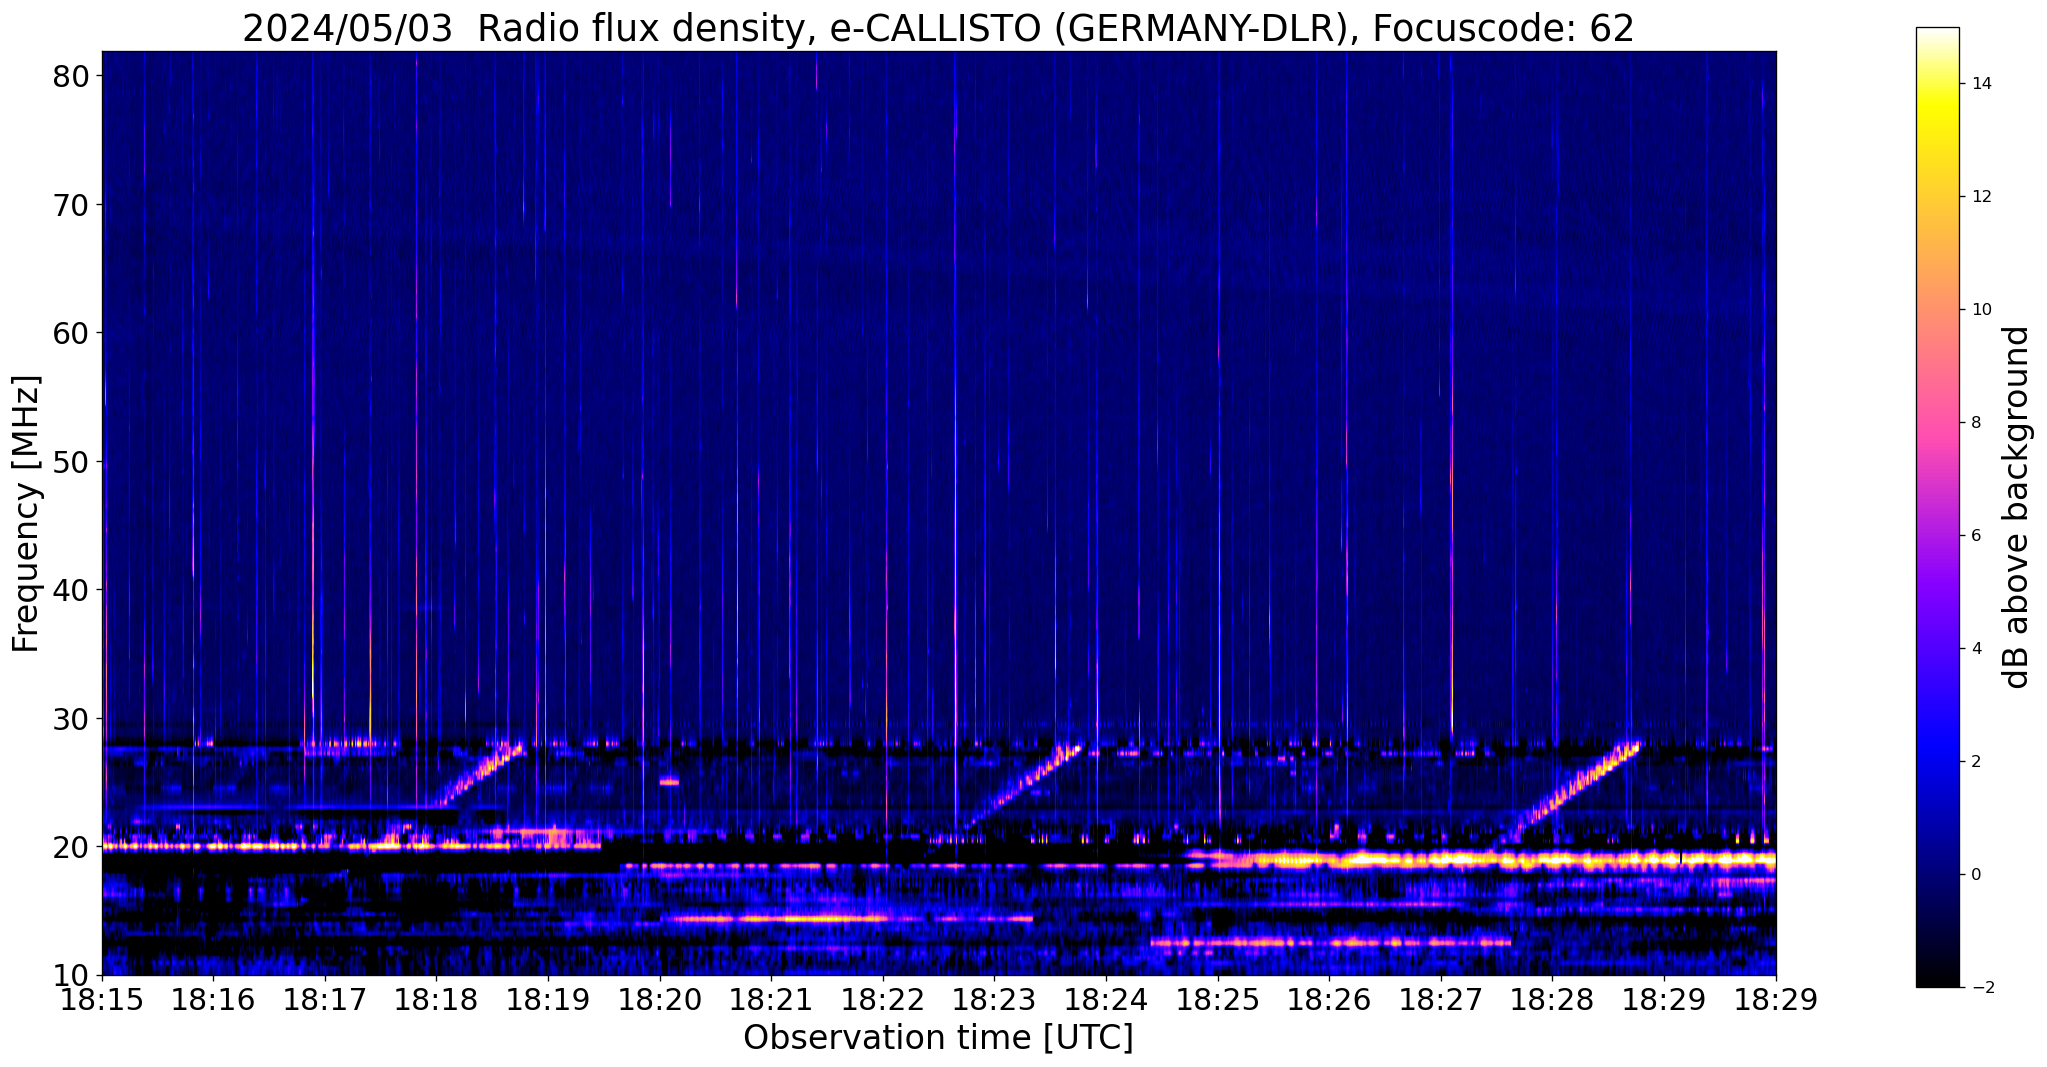Click the 40 tick on the frequency axis

click(71, 590)
